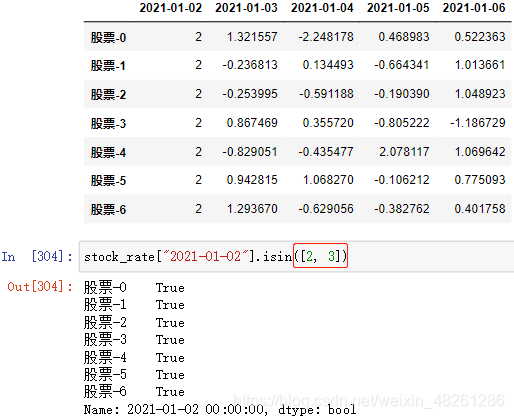Viewport: 514px width, 419px height.
Task: Click the 股票-4 row label in table
Action: (x=108, y=152)
